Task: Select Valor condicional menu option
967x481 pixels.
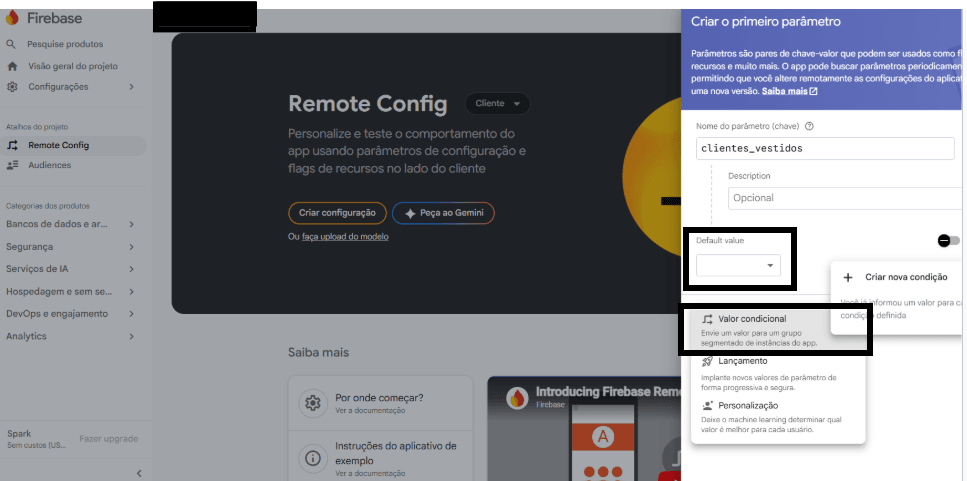Action: click(778, 330)
